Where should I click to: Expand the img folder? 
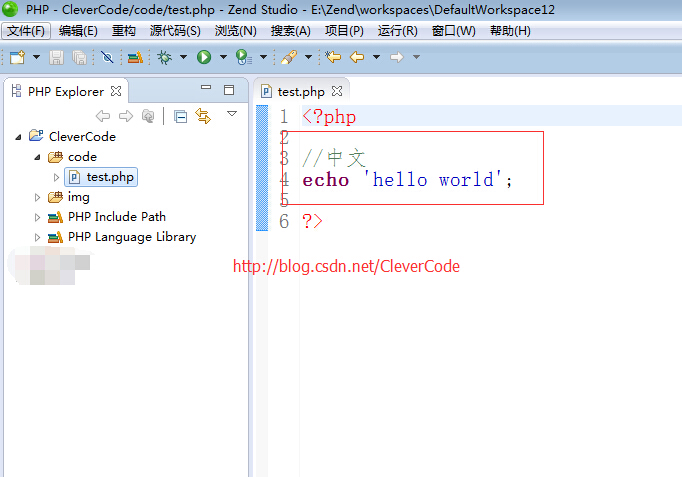tap(37, 197)
